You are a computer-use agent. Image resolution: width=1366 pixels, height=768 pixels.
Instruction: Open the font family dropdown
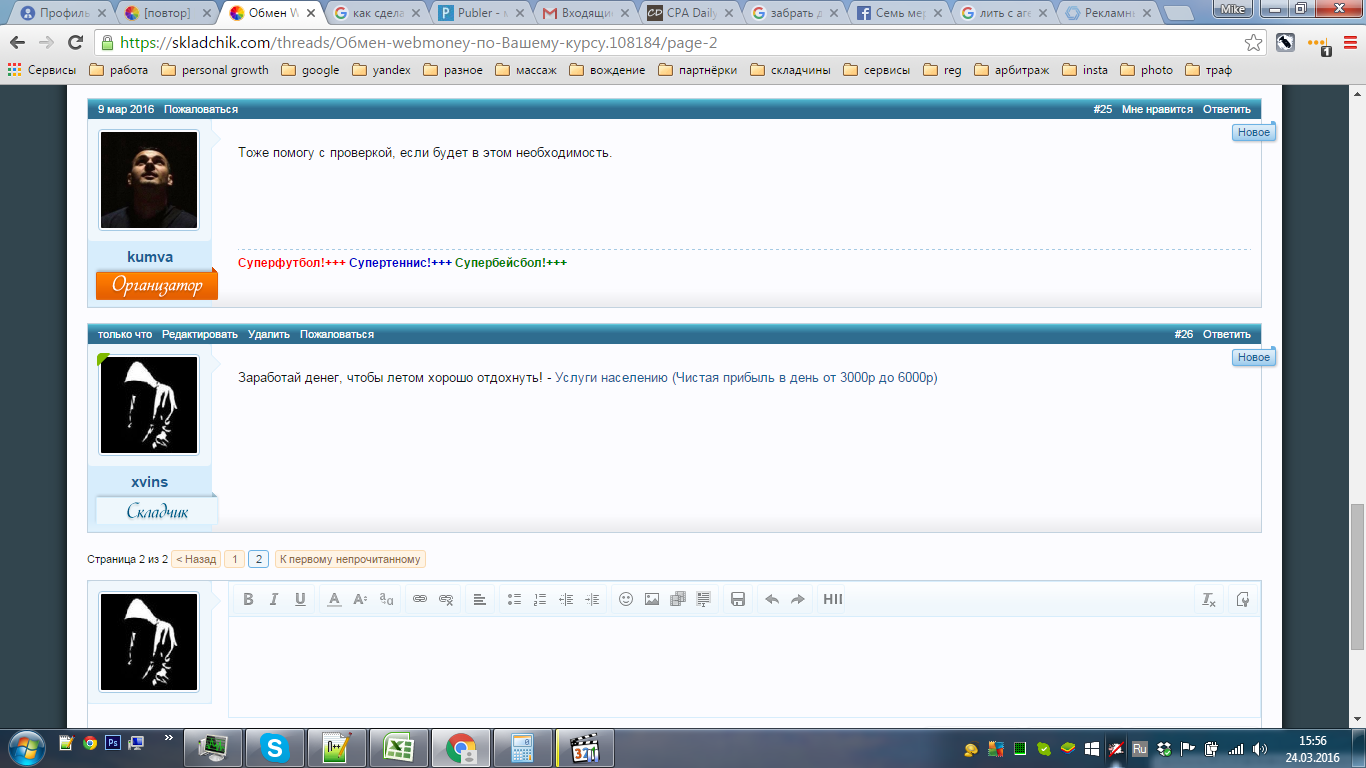tap(386, 599)
